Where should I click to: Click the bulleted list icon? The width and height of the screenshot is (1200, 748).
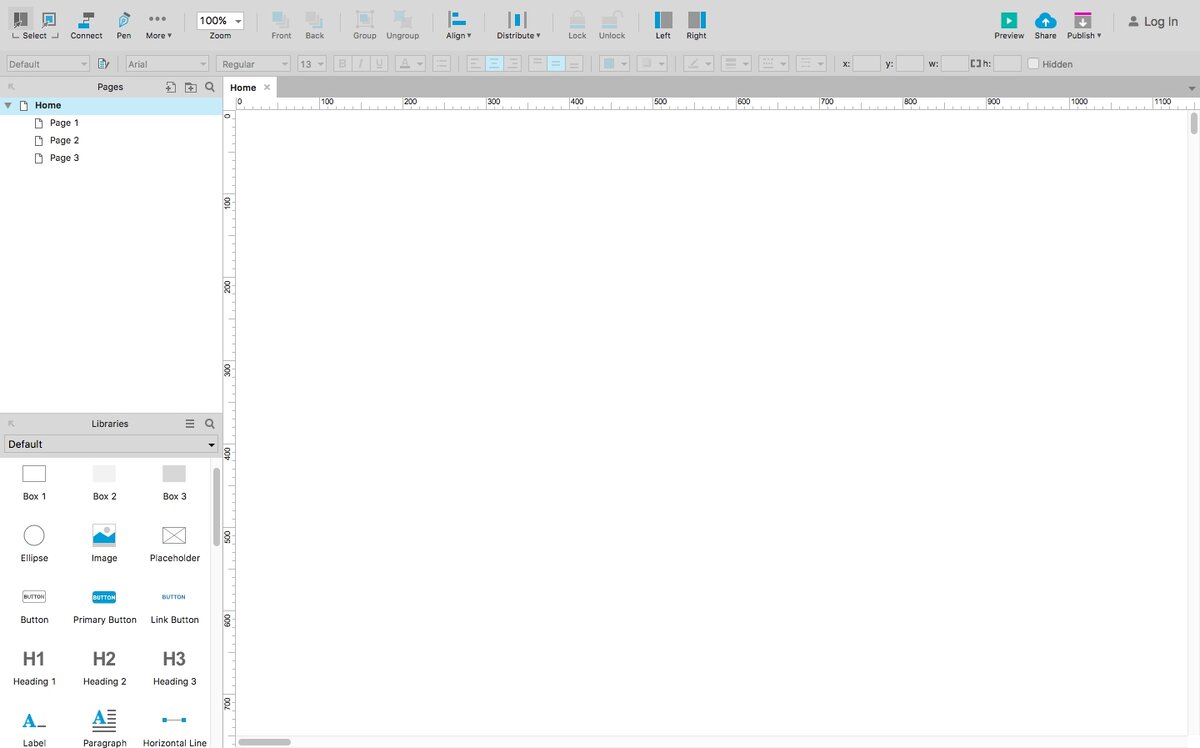(x=441, y=64)
